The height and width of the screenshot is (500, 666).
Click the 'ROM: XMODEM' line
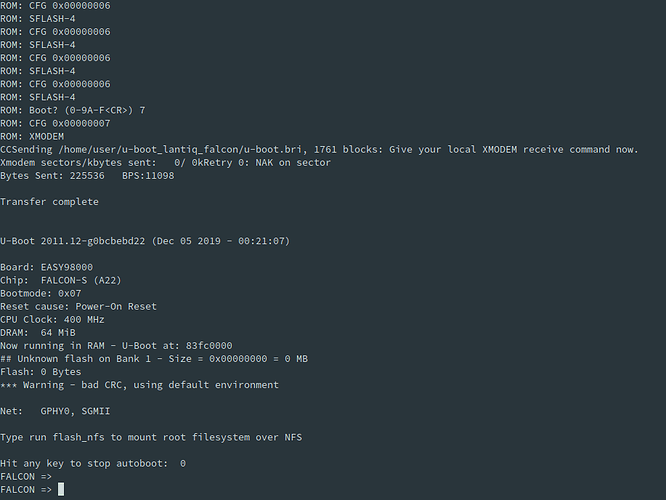[x=32, y=137]
